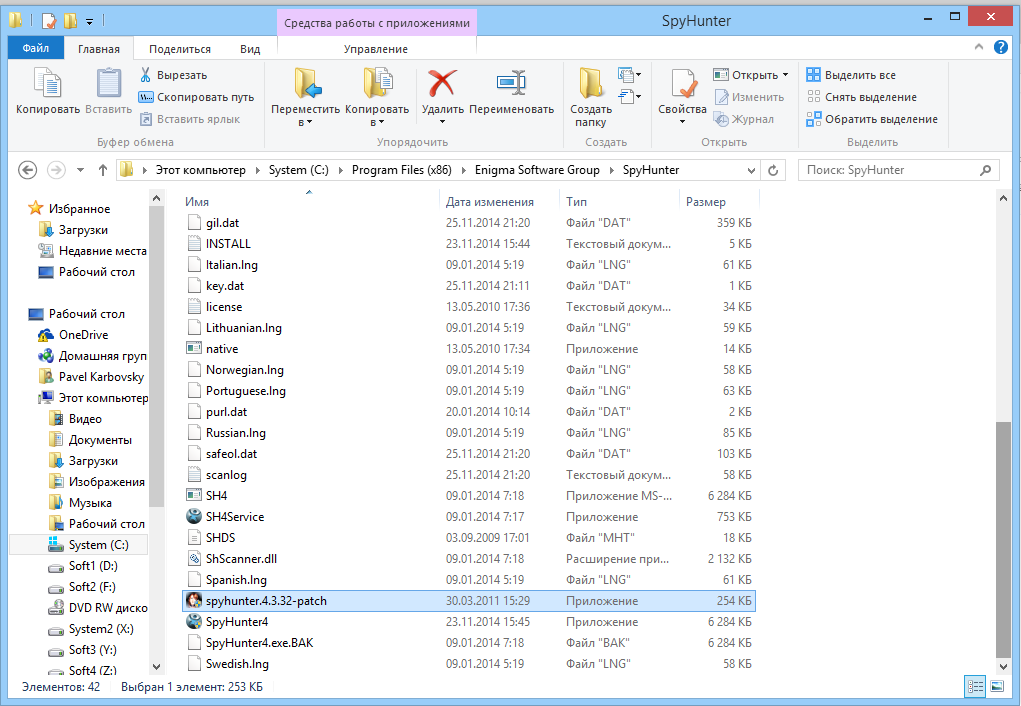This screenshot has width=1021, height=706.
Task: Open DVD RW drive in navigation pane
Action: (x=98, y=608)
